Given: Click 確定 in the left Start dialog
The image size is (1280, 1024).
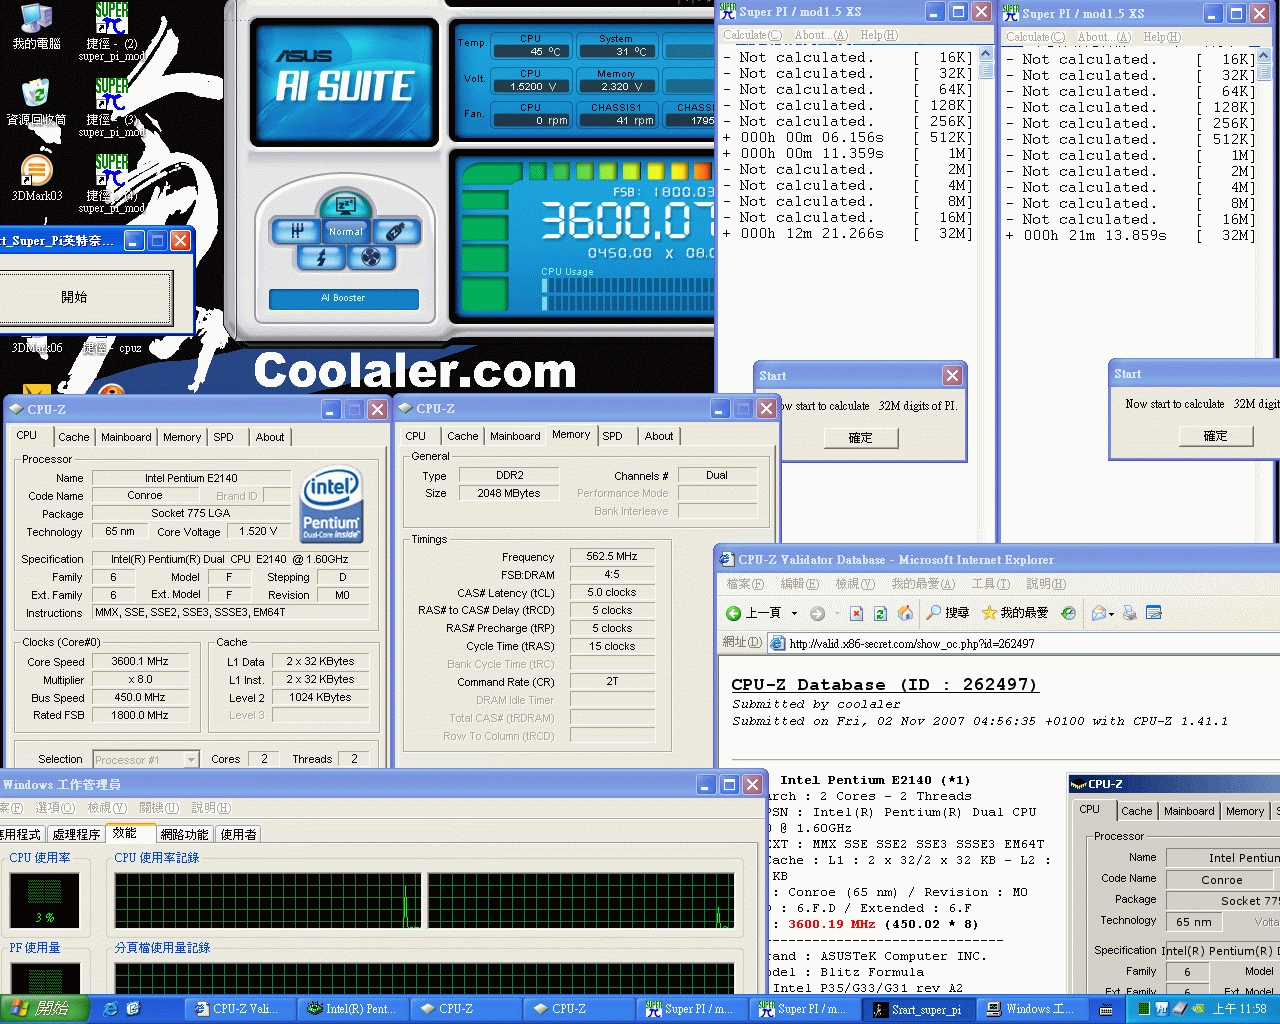Looking at the screenshot, I should [861, 438].
